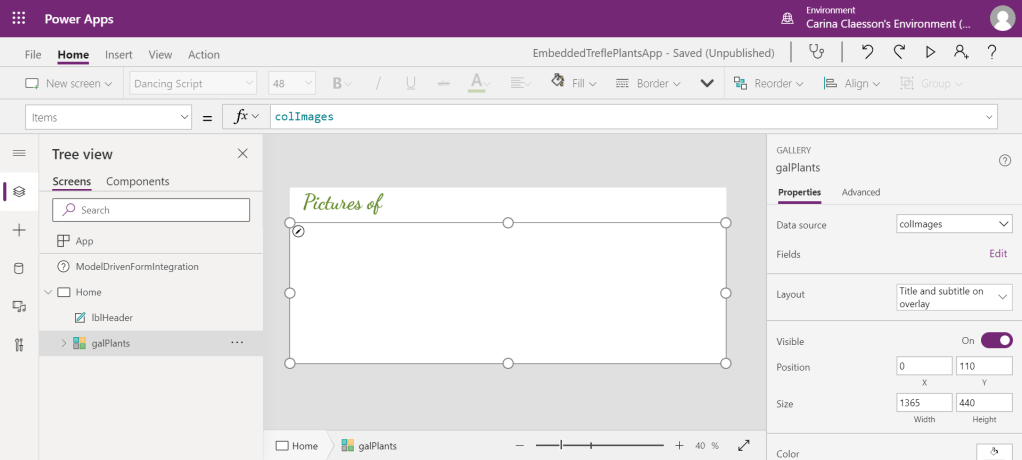Click the tree view Search field
This screenshot has width=1022, height=460.
click(x=151, y=210)
